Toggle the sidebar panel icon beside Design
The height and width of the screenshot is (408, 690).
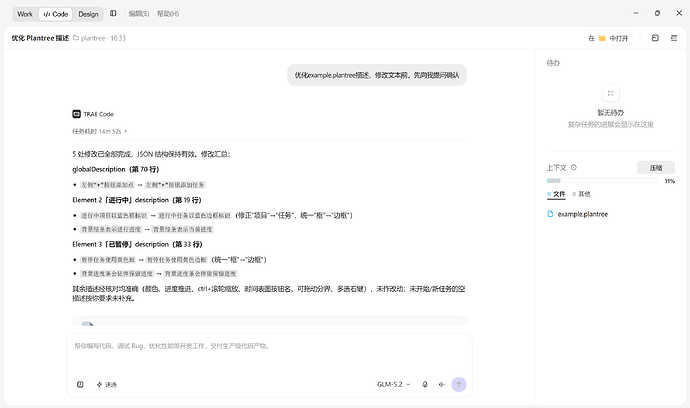[113, 14]
